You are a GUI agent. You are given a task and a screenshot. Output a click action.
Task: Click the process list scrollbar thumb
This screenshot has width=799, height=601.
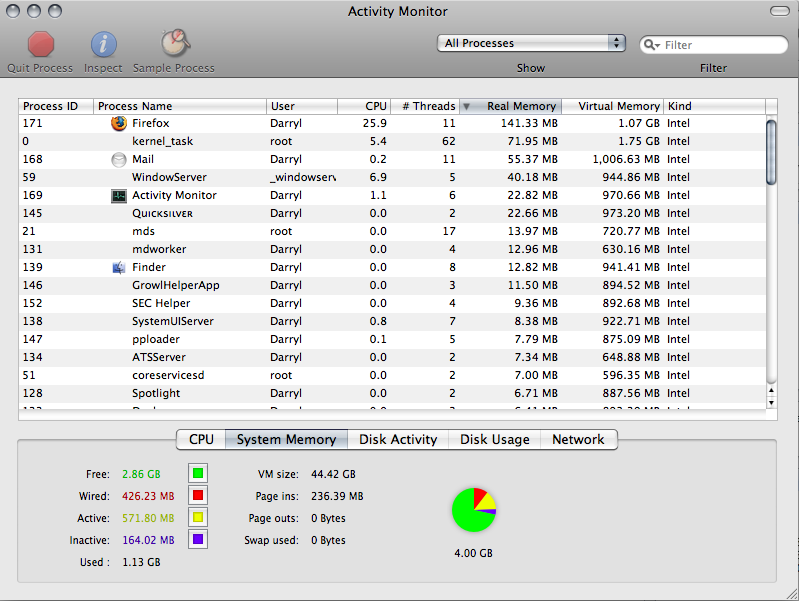[x=771, y=152]
